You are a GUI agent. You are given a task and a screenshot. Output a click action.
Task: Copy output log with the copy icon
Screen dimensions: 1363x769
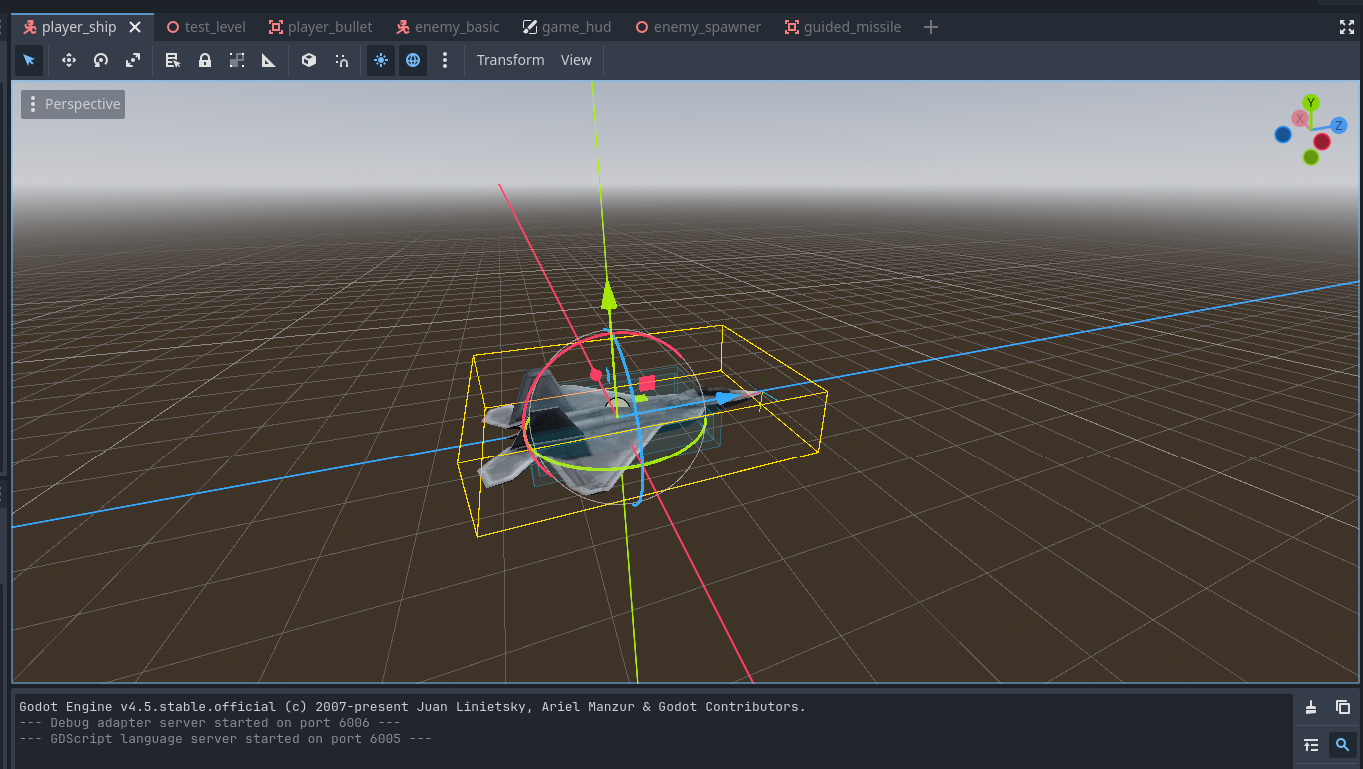[x=1343, y=707]
